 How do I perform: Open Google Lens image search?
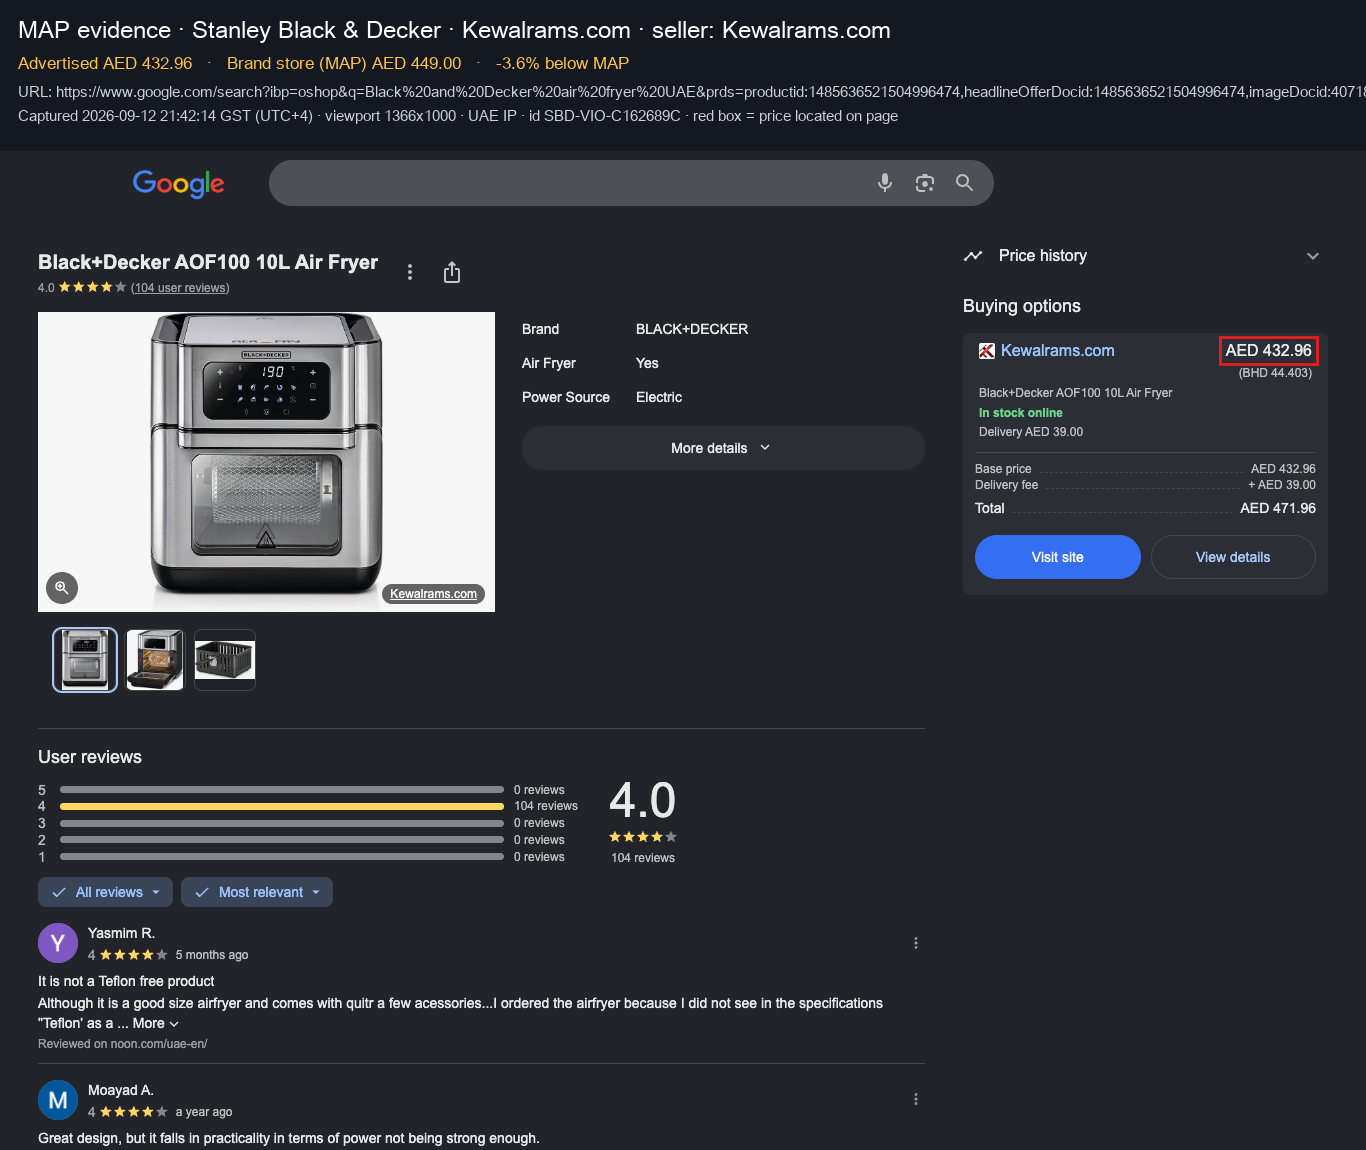[925, 183]
